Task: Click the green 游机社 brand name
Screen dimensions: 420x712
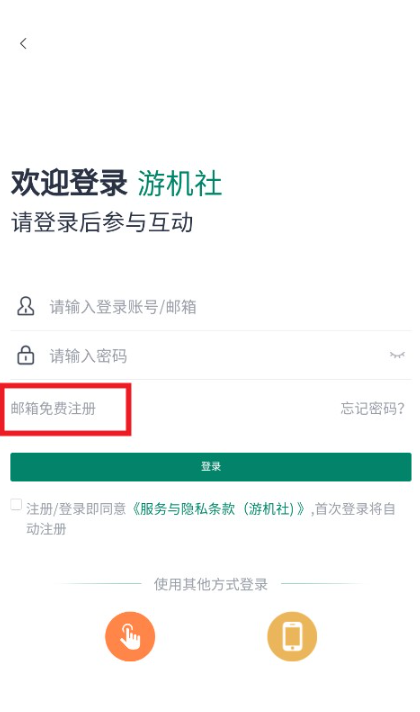Action: coord(180,183)
